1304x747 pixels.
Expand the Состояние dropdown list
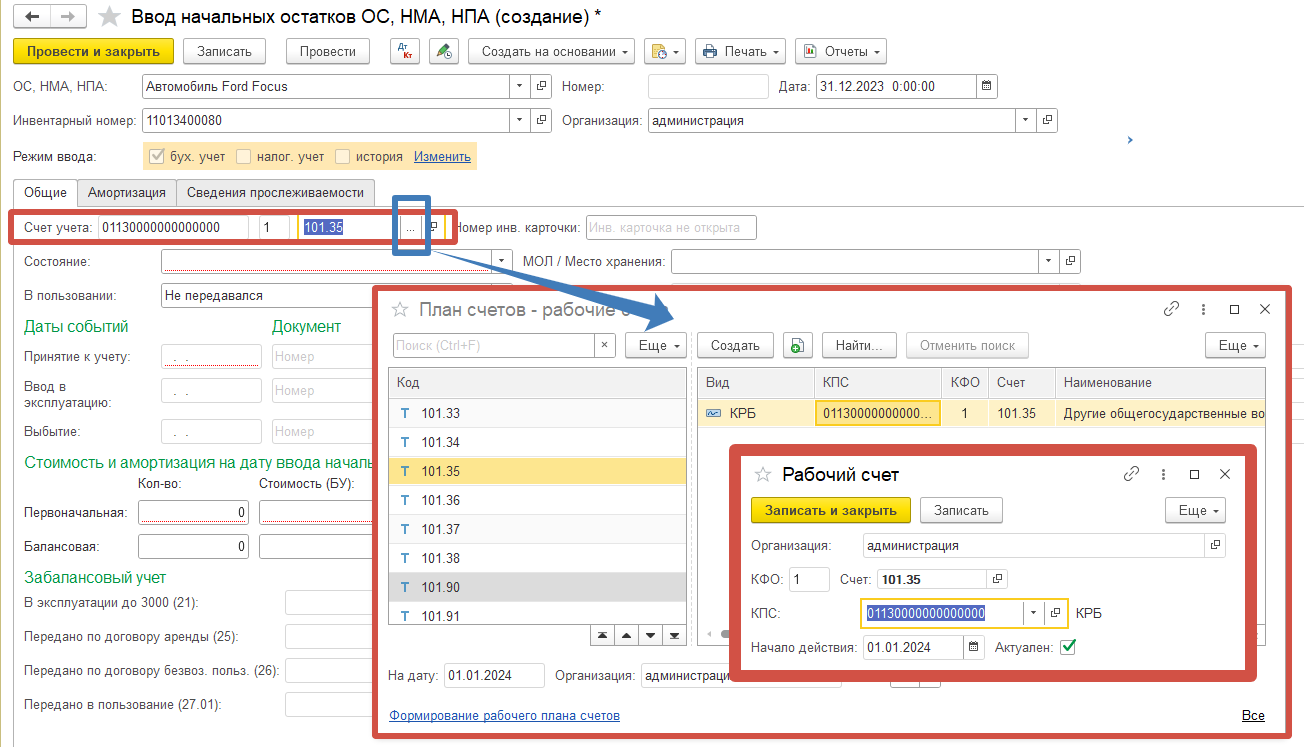coord(502,262)
